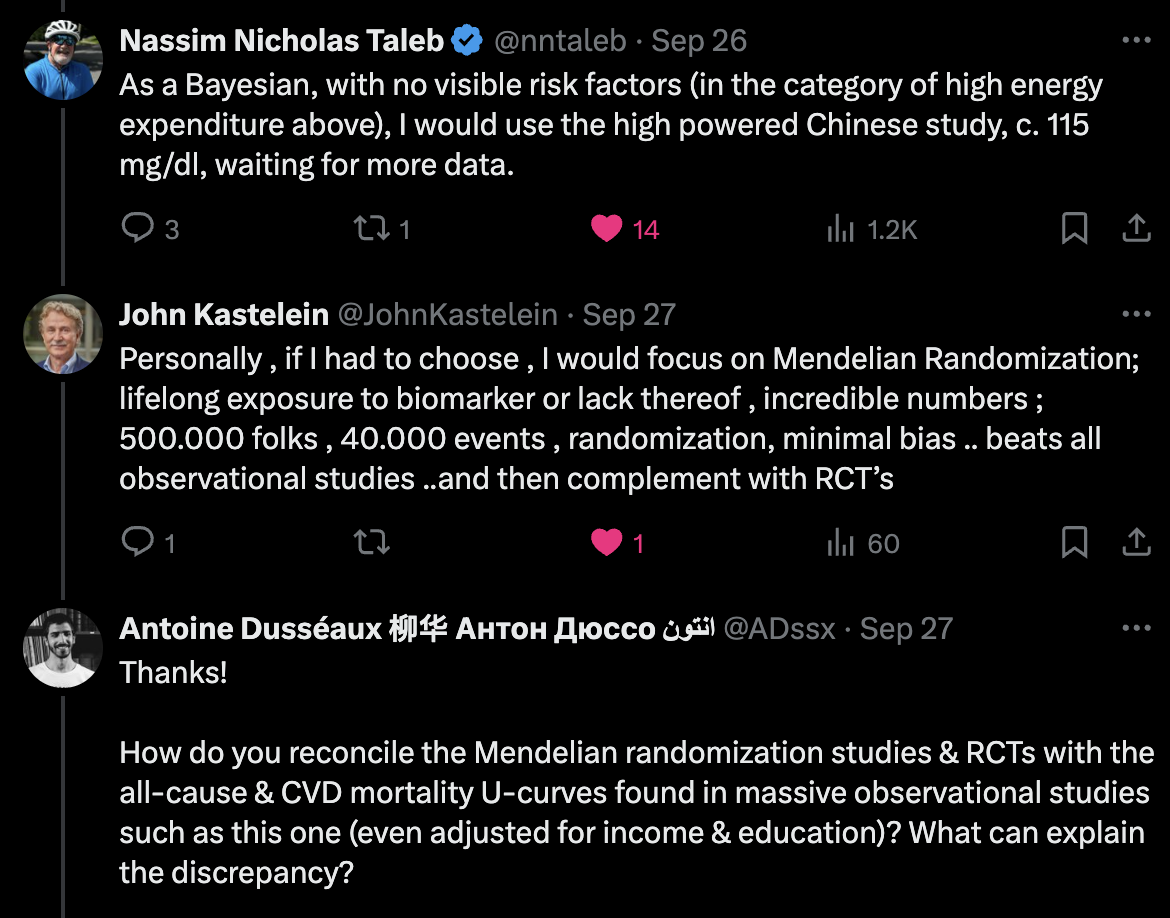Click Antoine Dusséaux's profile avatar
Viewport: 1170px width, 918px height.
[x=63, y=648]
